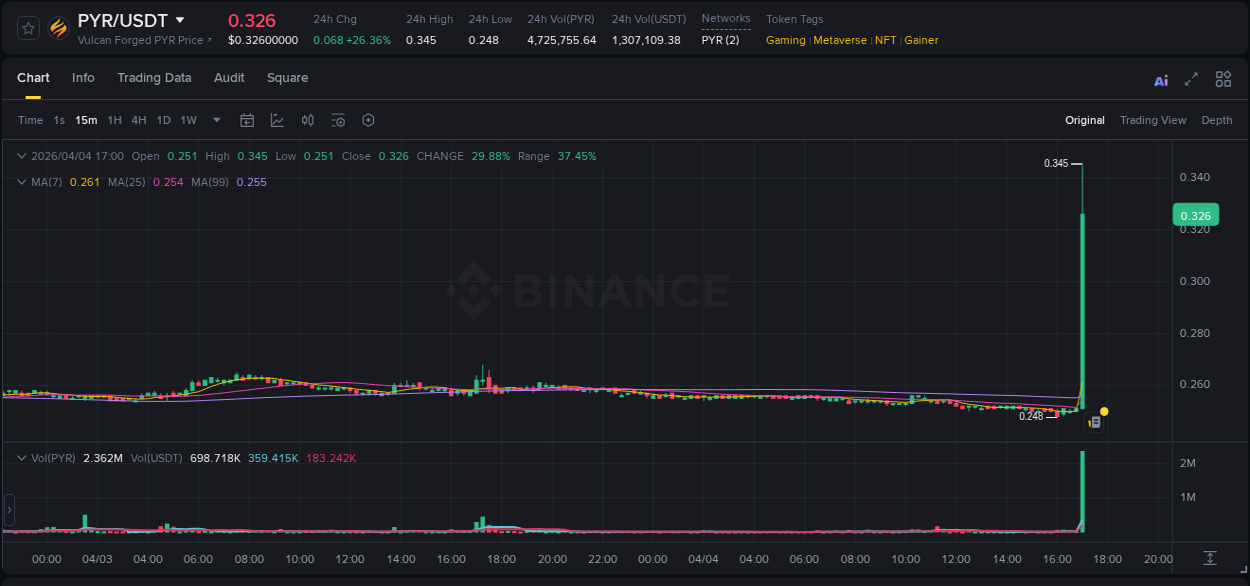Open the go-to-date calendar tool
Image resolution: width=1250 pixels, height=586 pixels.
pos(247,120)
